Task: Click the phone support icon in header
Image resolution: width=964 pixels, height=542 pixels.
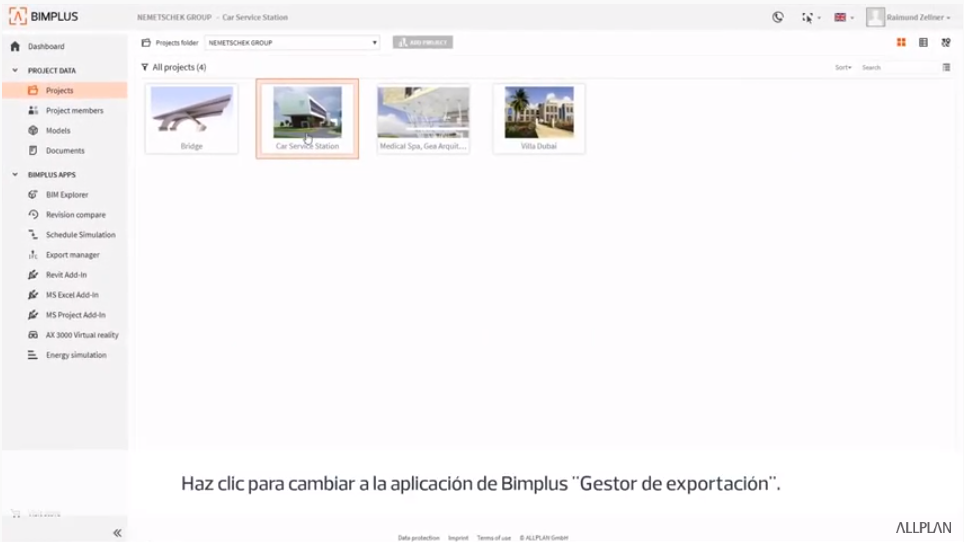Action: [x=778, y=17]
